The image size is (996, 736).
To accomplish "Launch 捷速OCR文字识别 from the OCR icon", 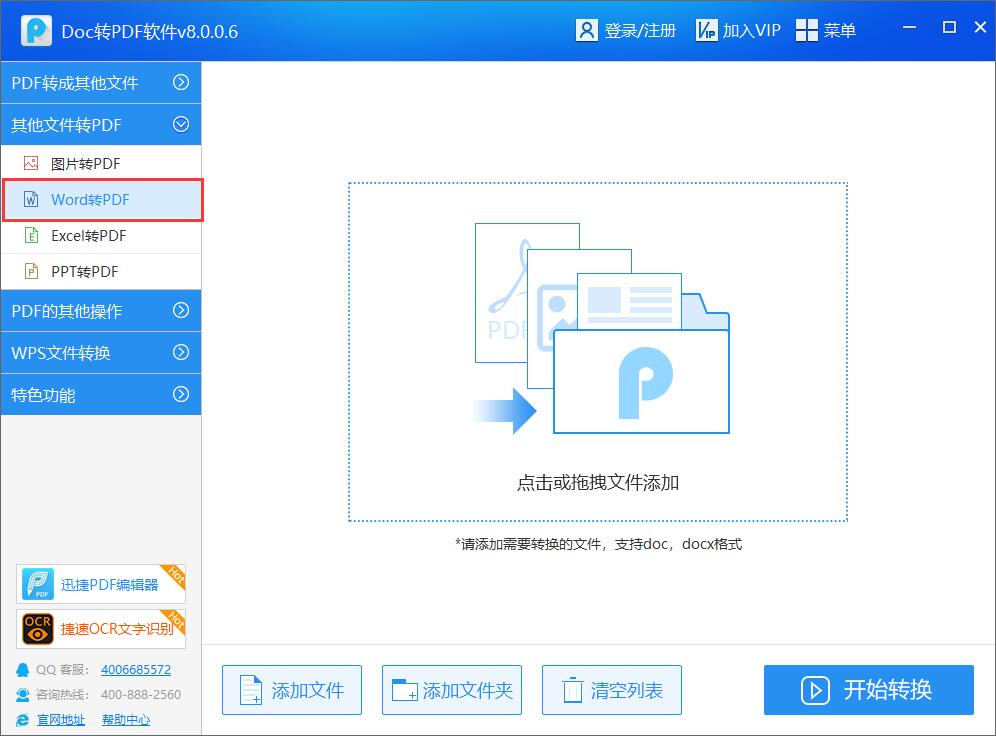I will point(36,629).
